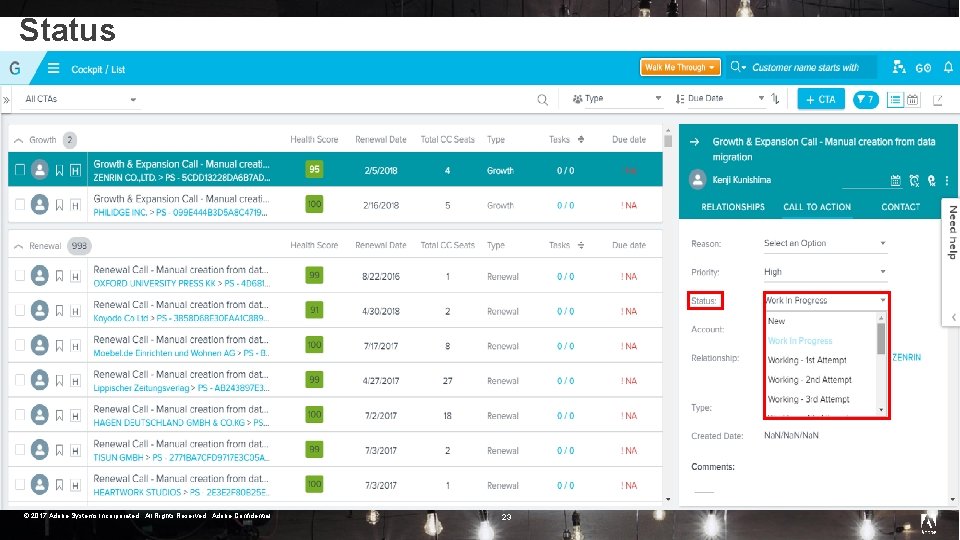Click owner avatar on HEARTWORK STUDIOS row
The height and width of the screenshot is (540, 960).
pyautogui.click(x=40, y=484)
